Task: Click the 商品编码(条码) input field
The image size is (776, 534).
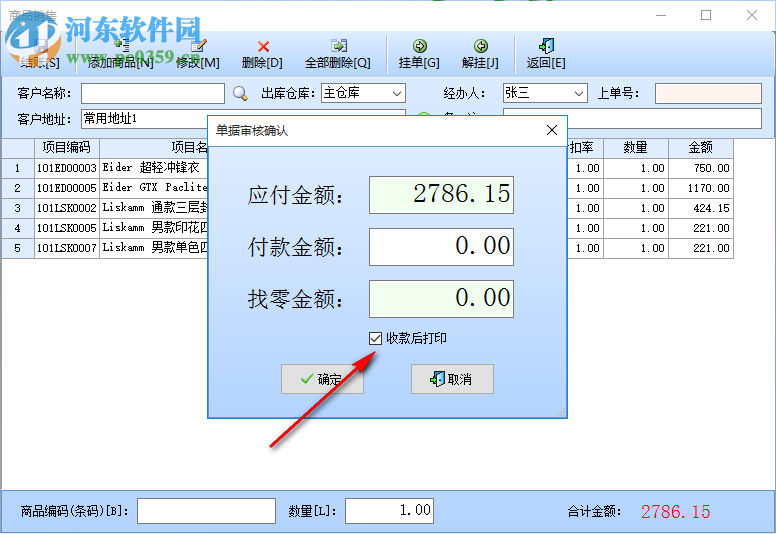Action: pos(206,511)
